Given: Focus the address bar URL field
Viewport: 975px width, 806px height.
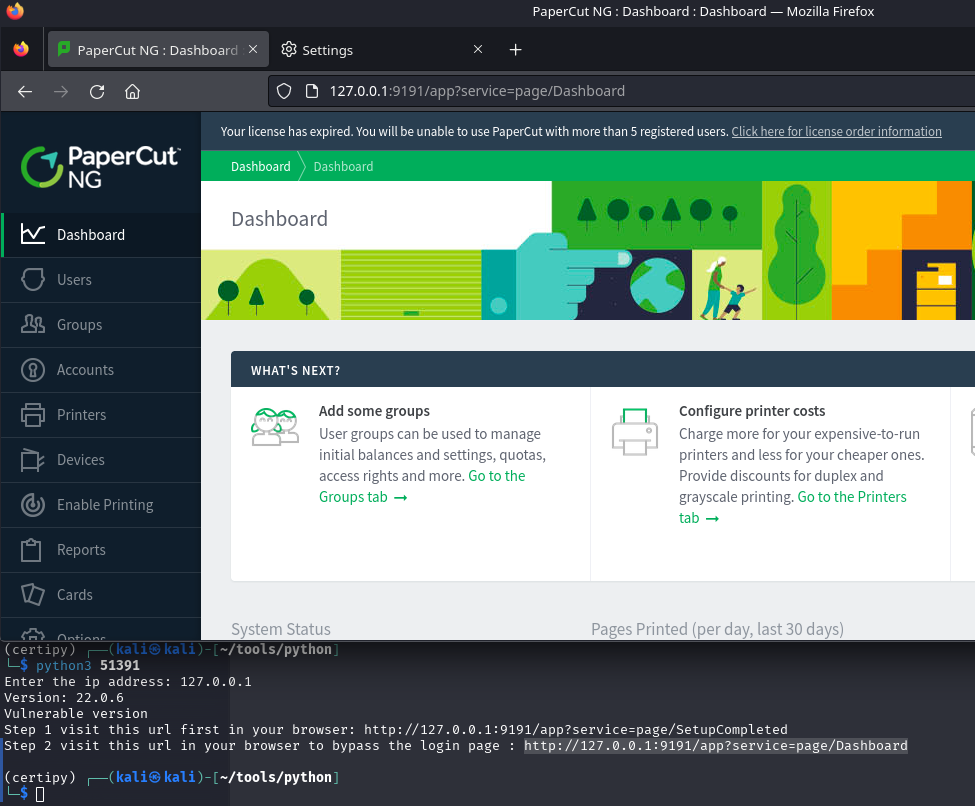Looking at the screenshot, I should (x=622, y=91).
